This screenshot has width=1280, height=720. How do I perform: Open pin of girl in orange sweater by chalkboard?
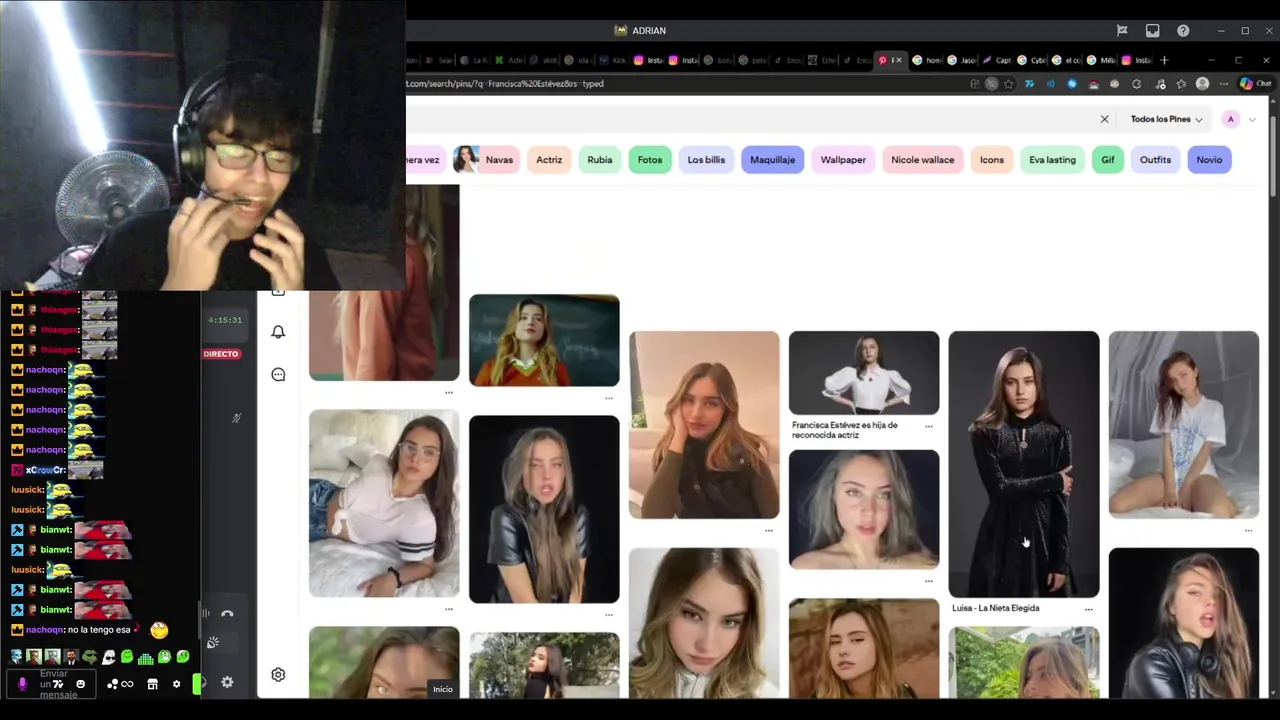click(544, 340)
